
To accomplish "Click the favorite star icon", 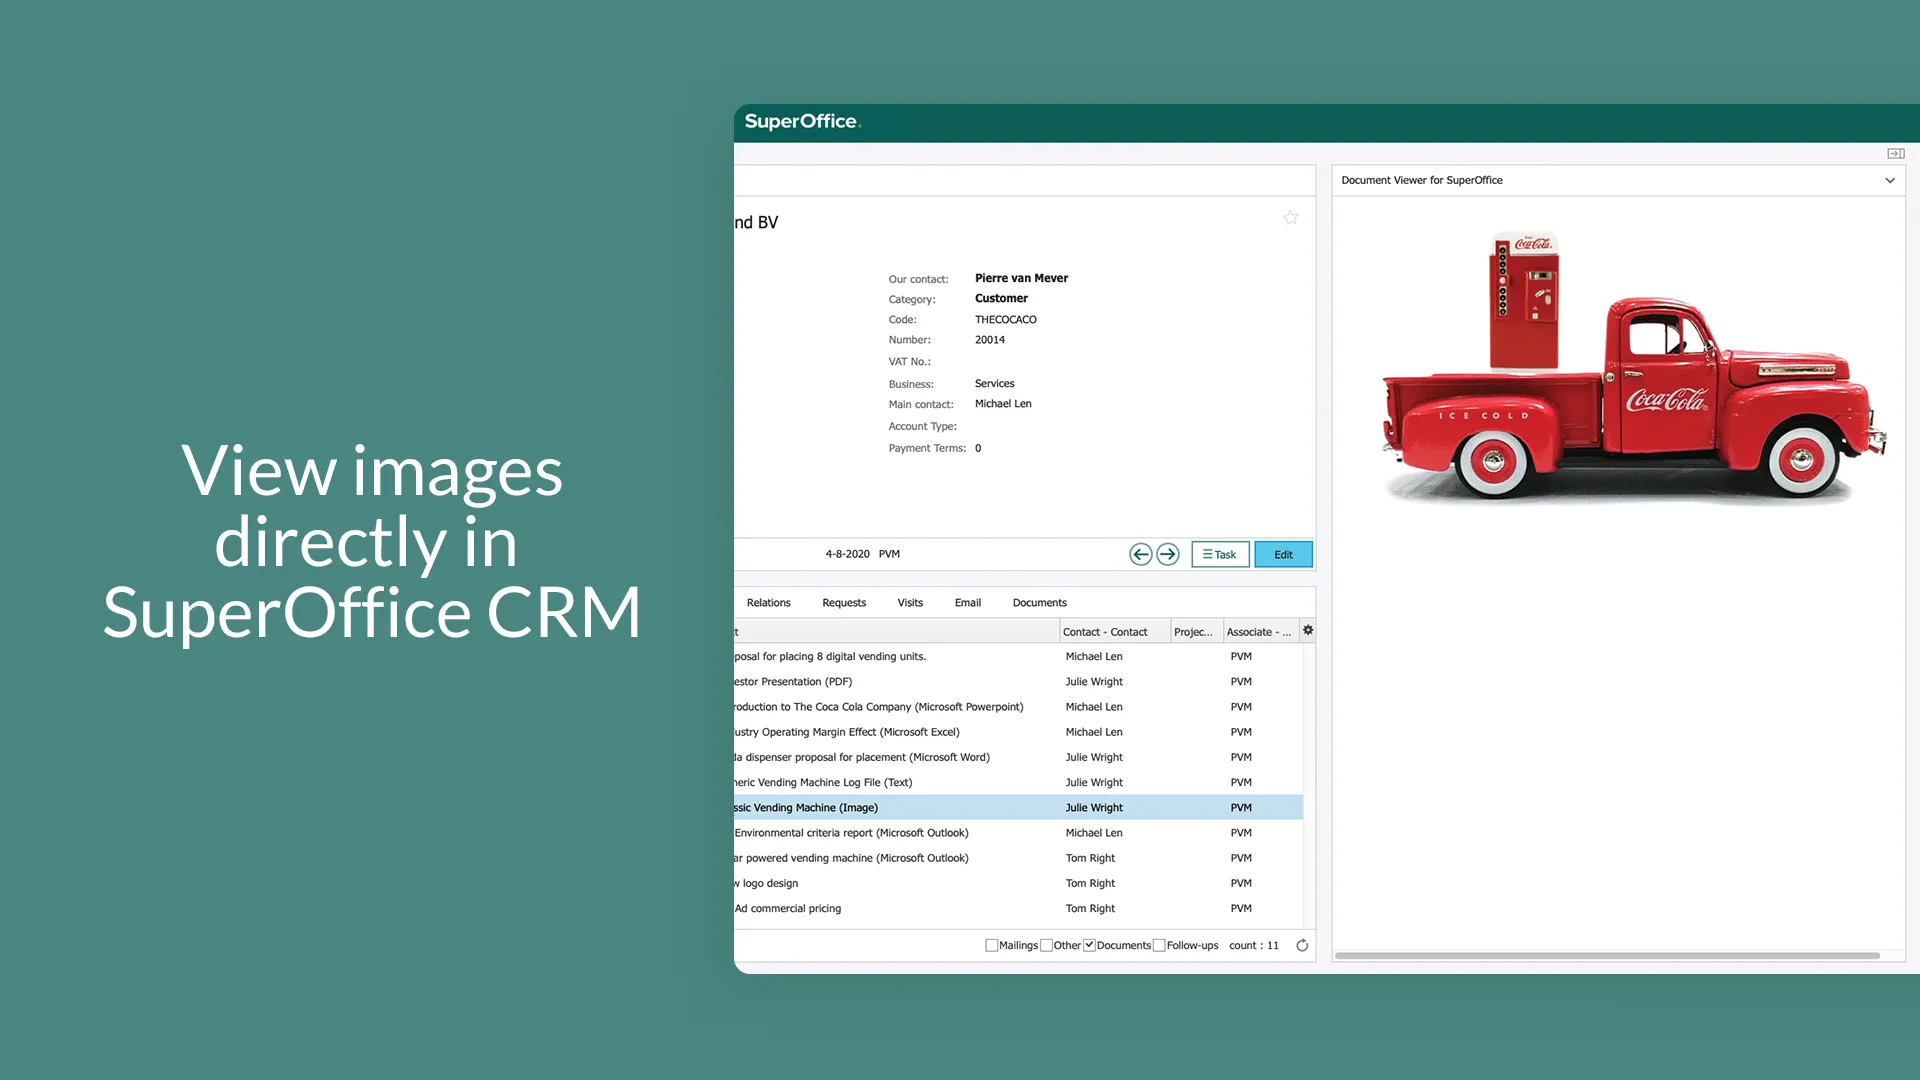I will tap(1290, 218).
